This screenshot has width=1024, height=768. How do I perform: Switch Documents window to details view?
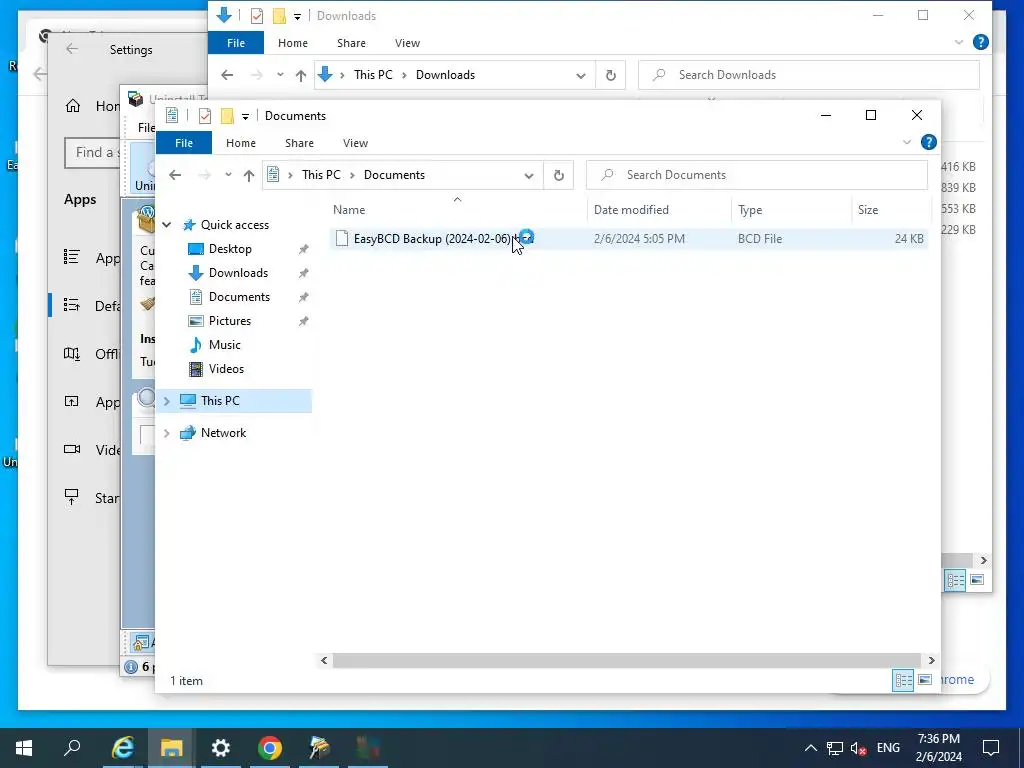click(x=903, y=680)
